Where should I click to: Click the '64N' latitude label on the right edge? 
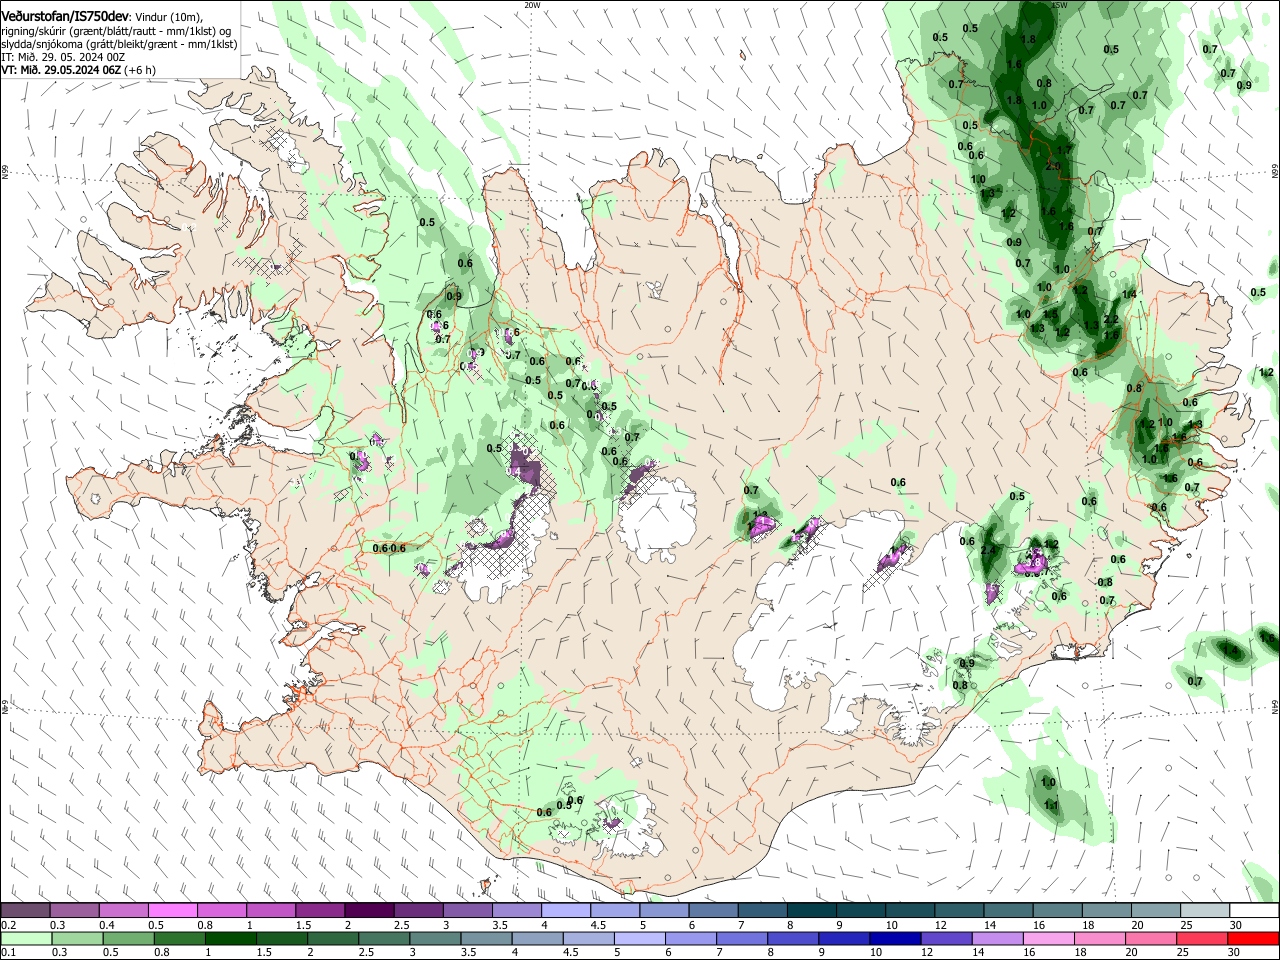pyautogui.click(x=1275, y=706)
